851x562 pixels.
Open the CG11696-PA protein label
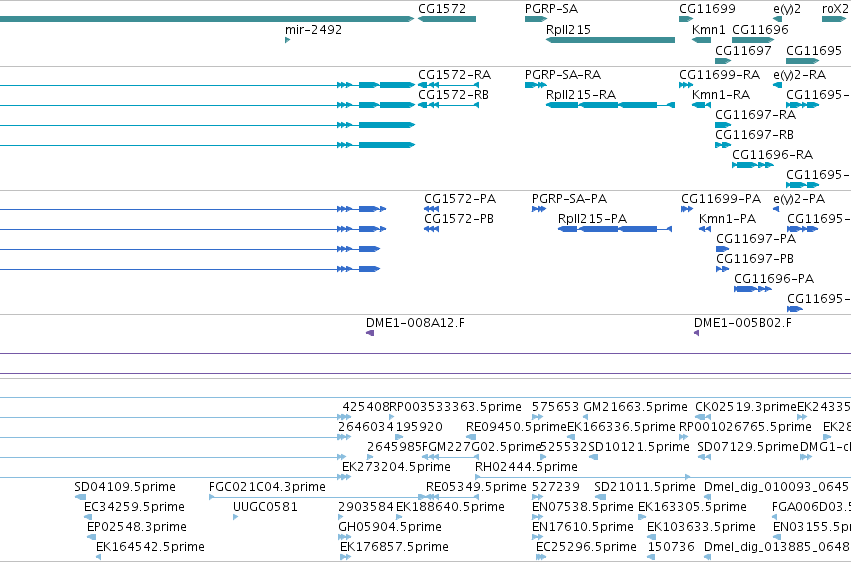(x=774, y=279)
